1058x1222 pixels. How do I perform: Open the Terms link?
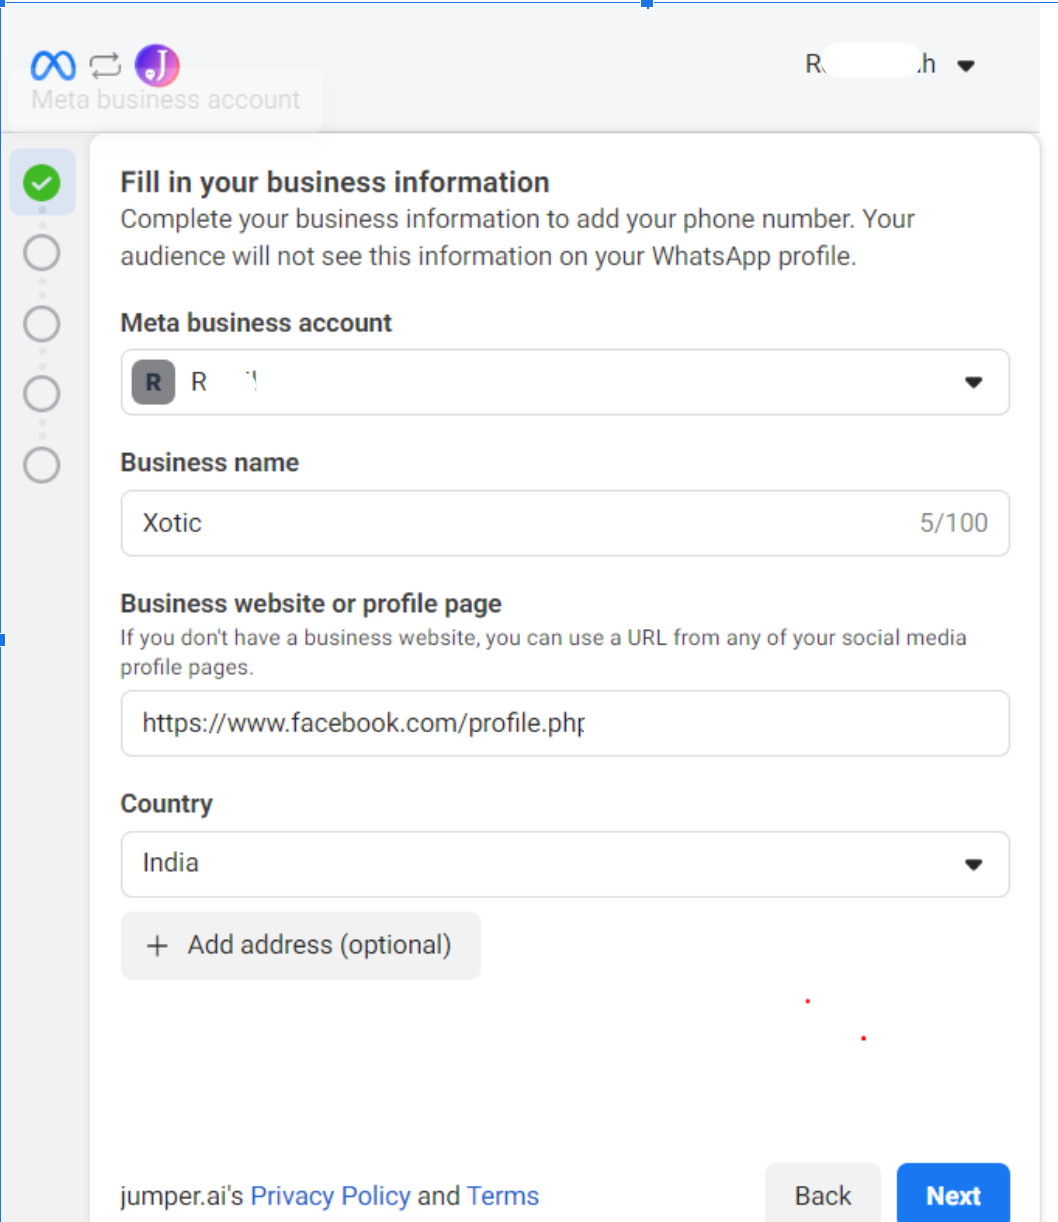click(x=503, y=1195)
